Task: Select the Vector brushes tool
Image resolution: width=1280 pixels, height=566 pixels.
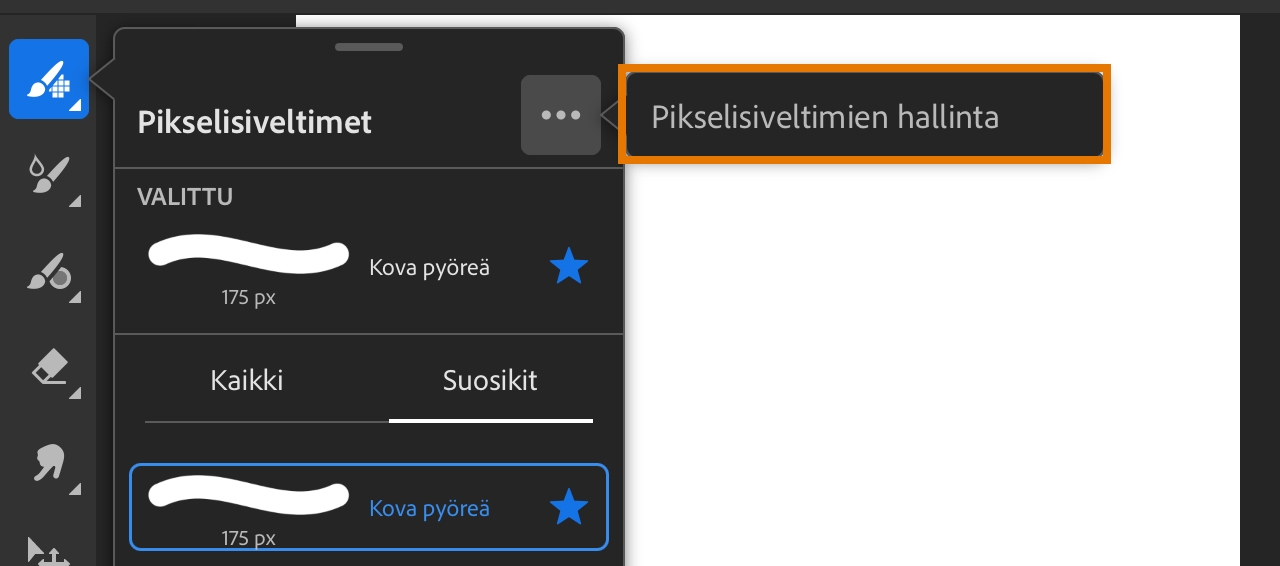Action: (46, 271)
